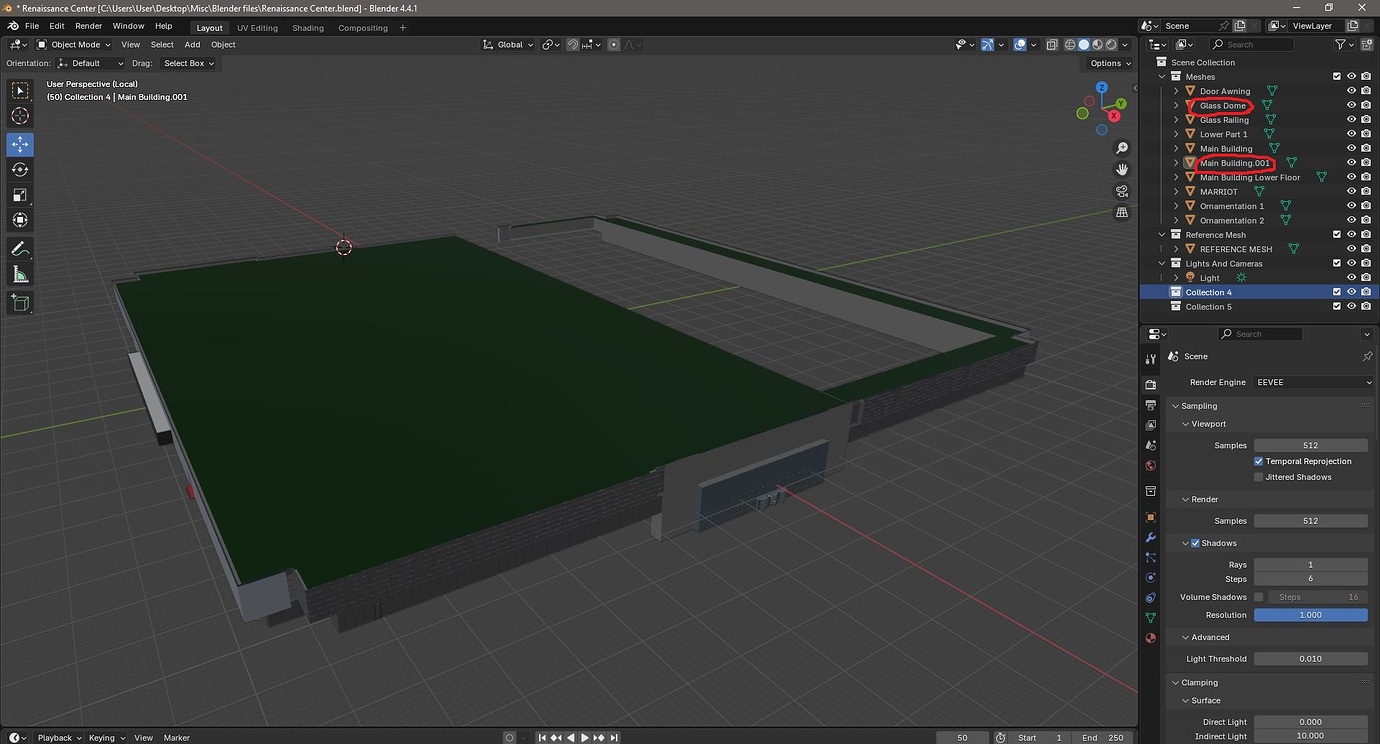This screenshot has width=1380, height=744.
Task: Open the Object Mode dropdown
Action: click(74, 44)
